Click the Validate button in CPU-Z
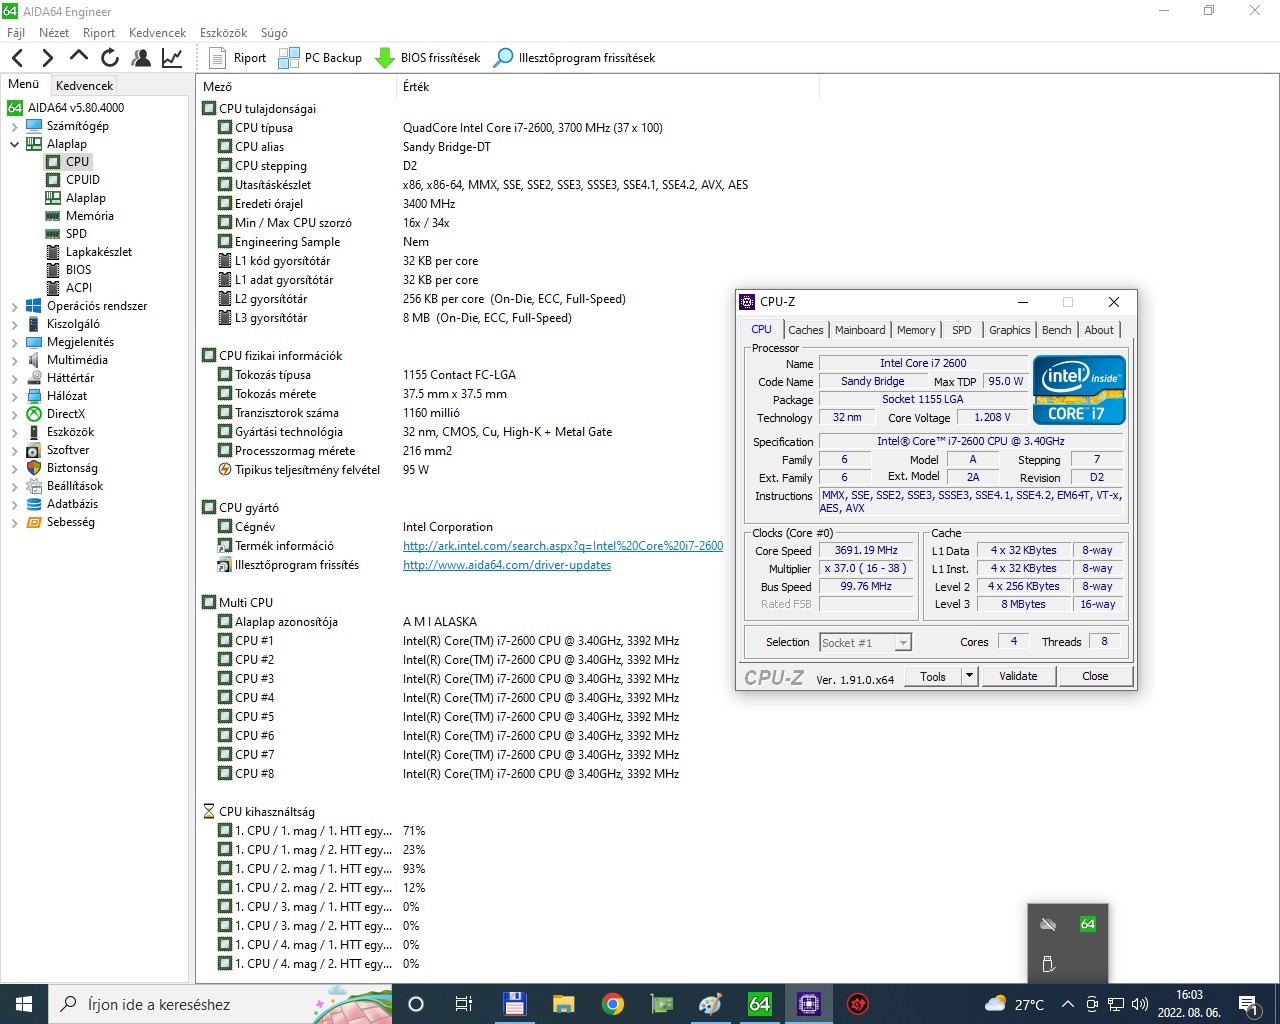Image resolution: width=1280 pixels, height=1024 pixels. (x=1018, y=676)
